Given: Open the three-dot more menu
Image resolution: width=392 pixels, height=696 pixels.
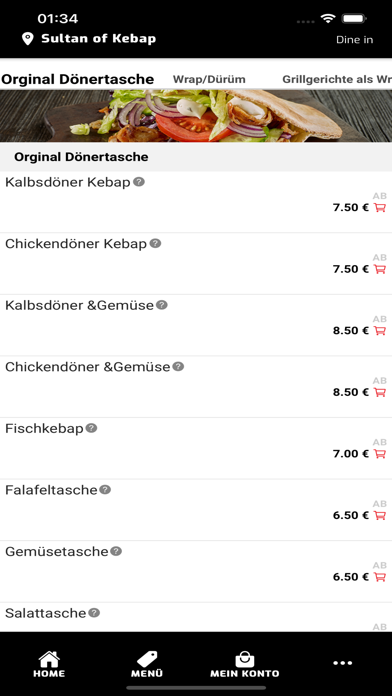Looking at the screenshot, I should (x=343, y=663).
